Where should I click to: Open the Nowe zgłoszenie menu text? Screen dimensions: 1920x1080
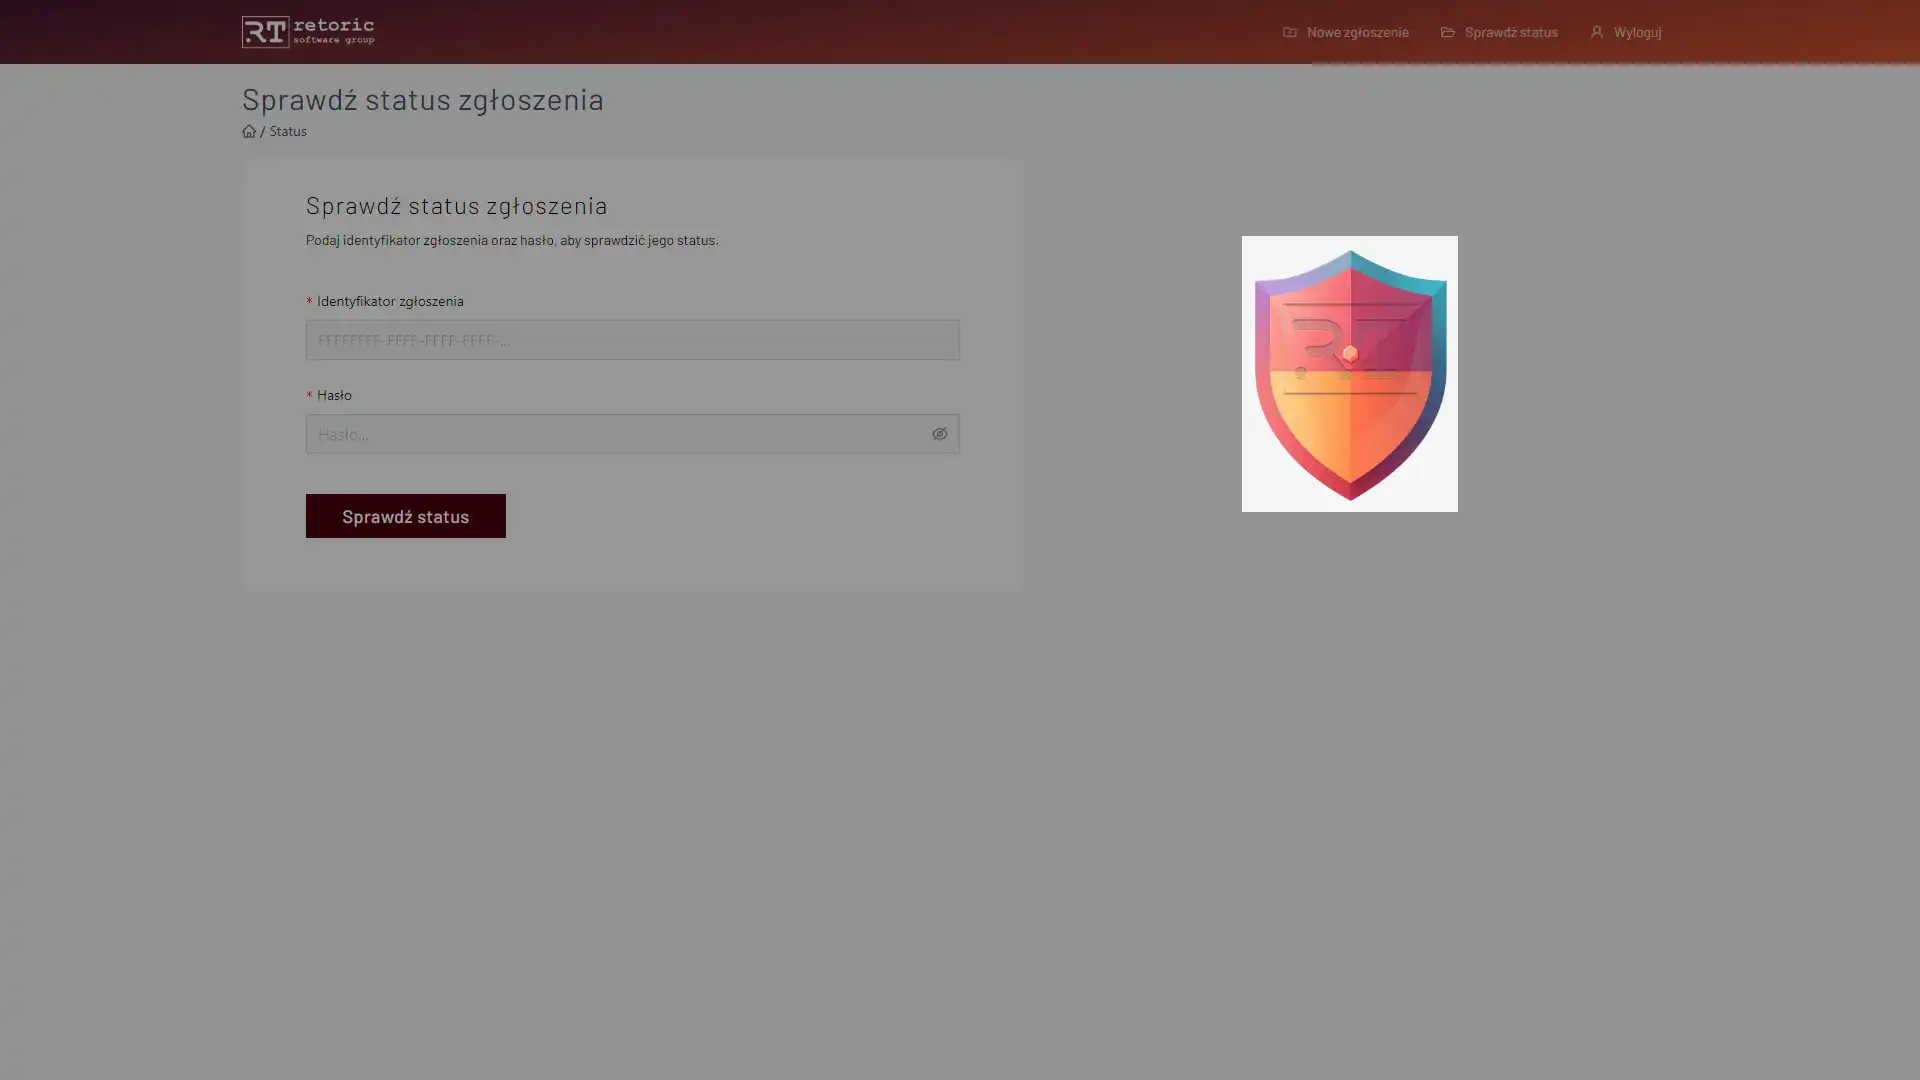(1357, 32)
